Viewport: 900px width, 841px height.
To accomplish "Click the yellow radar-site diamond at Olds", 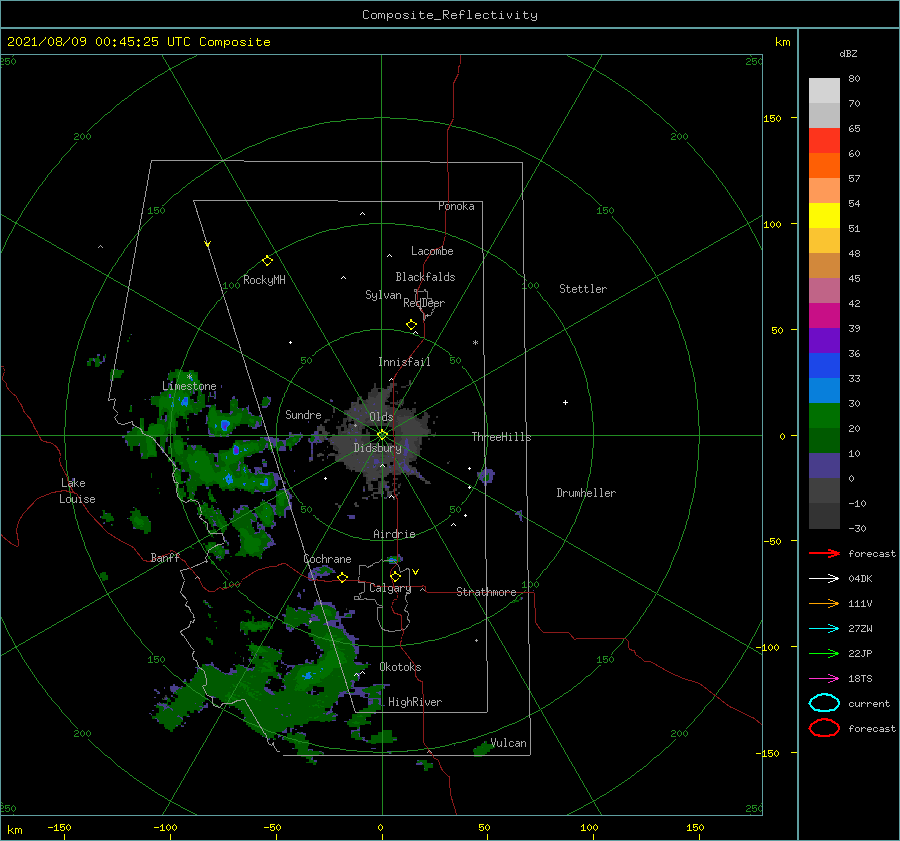I will click(x=382, y=435).
